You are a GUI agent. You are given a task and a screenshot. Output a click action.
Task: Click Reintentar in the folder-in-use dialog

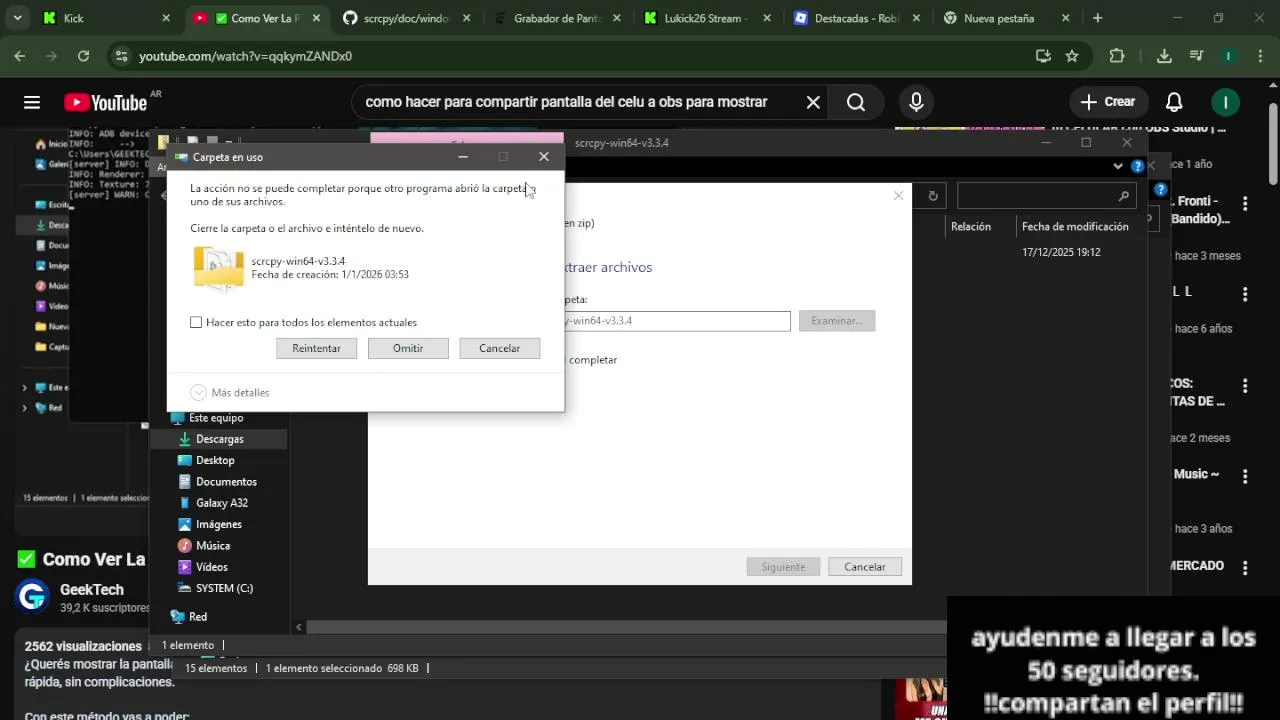[316, 348]
